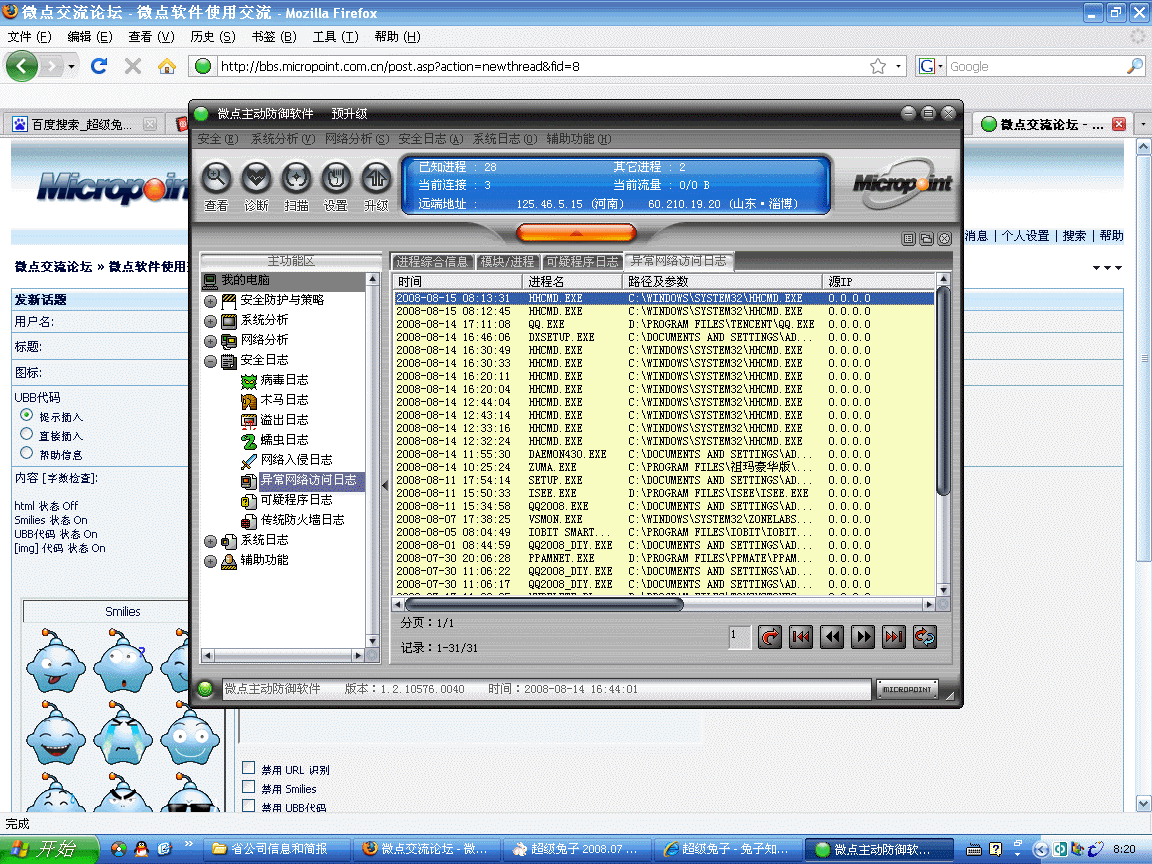Viewport: 1152px width, 864px height.
Task: Select the 帮助信息 radio button
Action: coord(26,453)
